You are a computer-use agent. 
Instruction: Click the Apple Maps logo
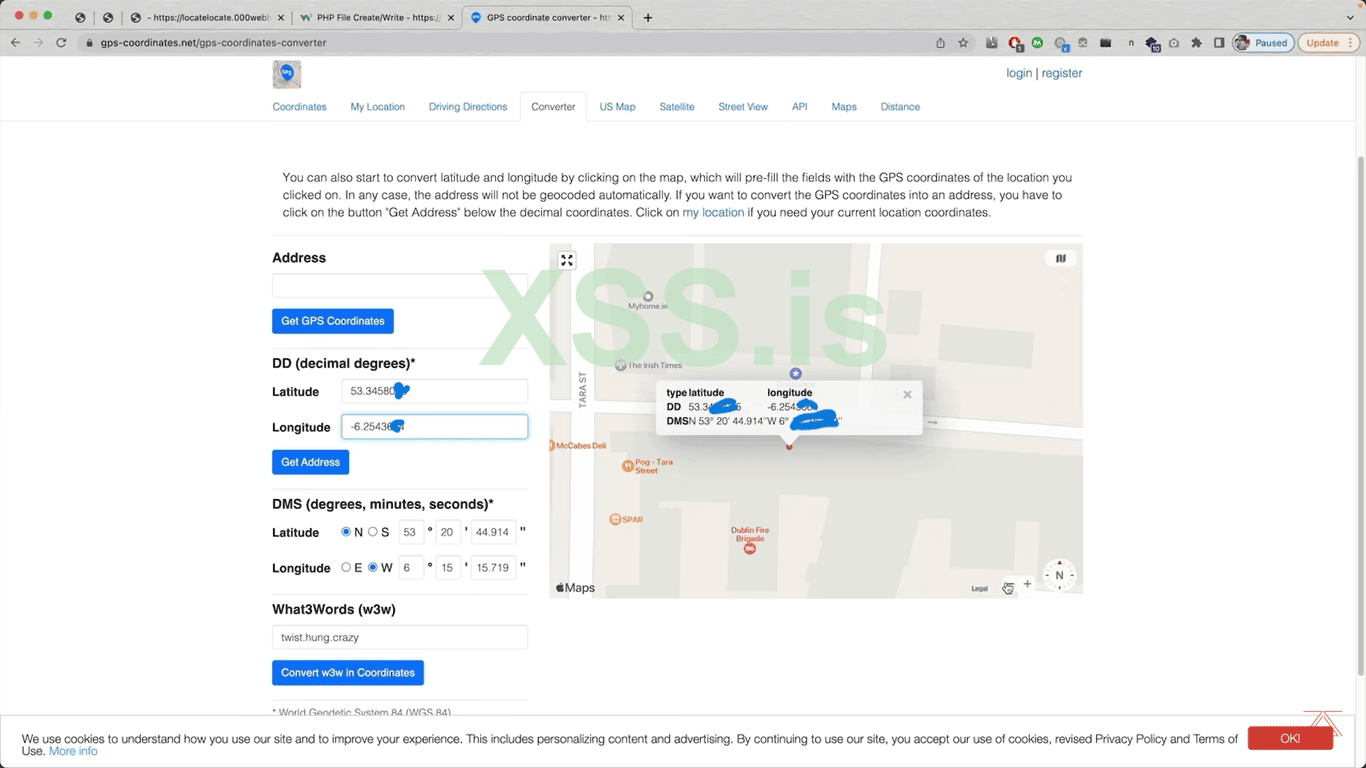tap(574, 587)
